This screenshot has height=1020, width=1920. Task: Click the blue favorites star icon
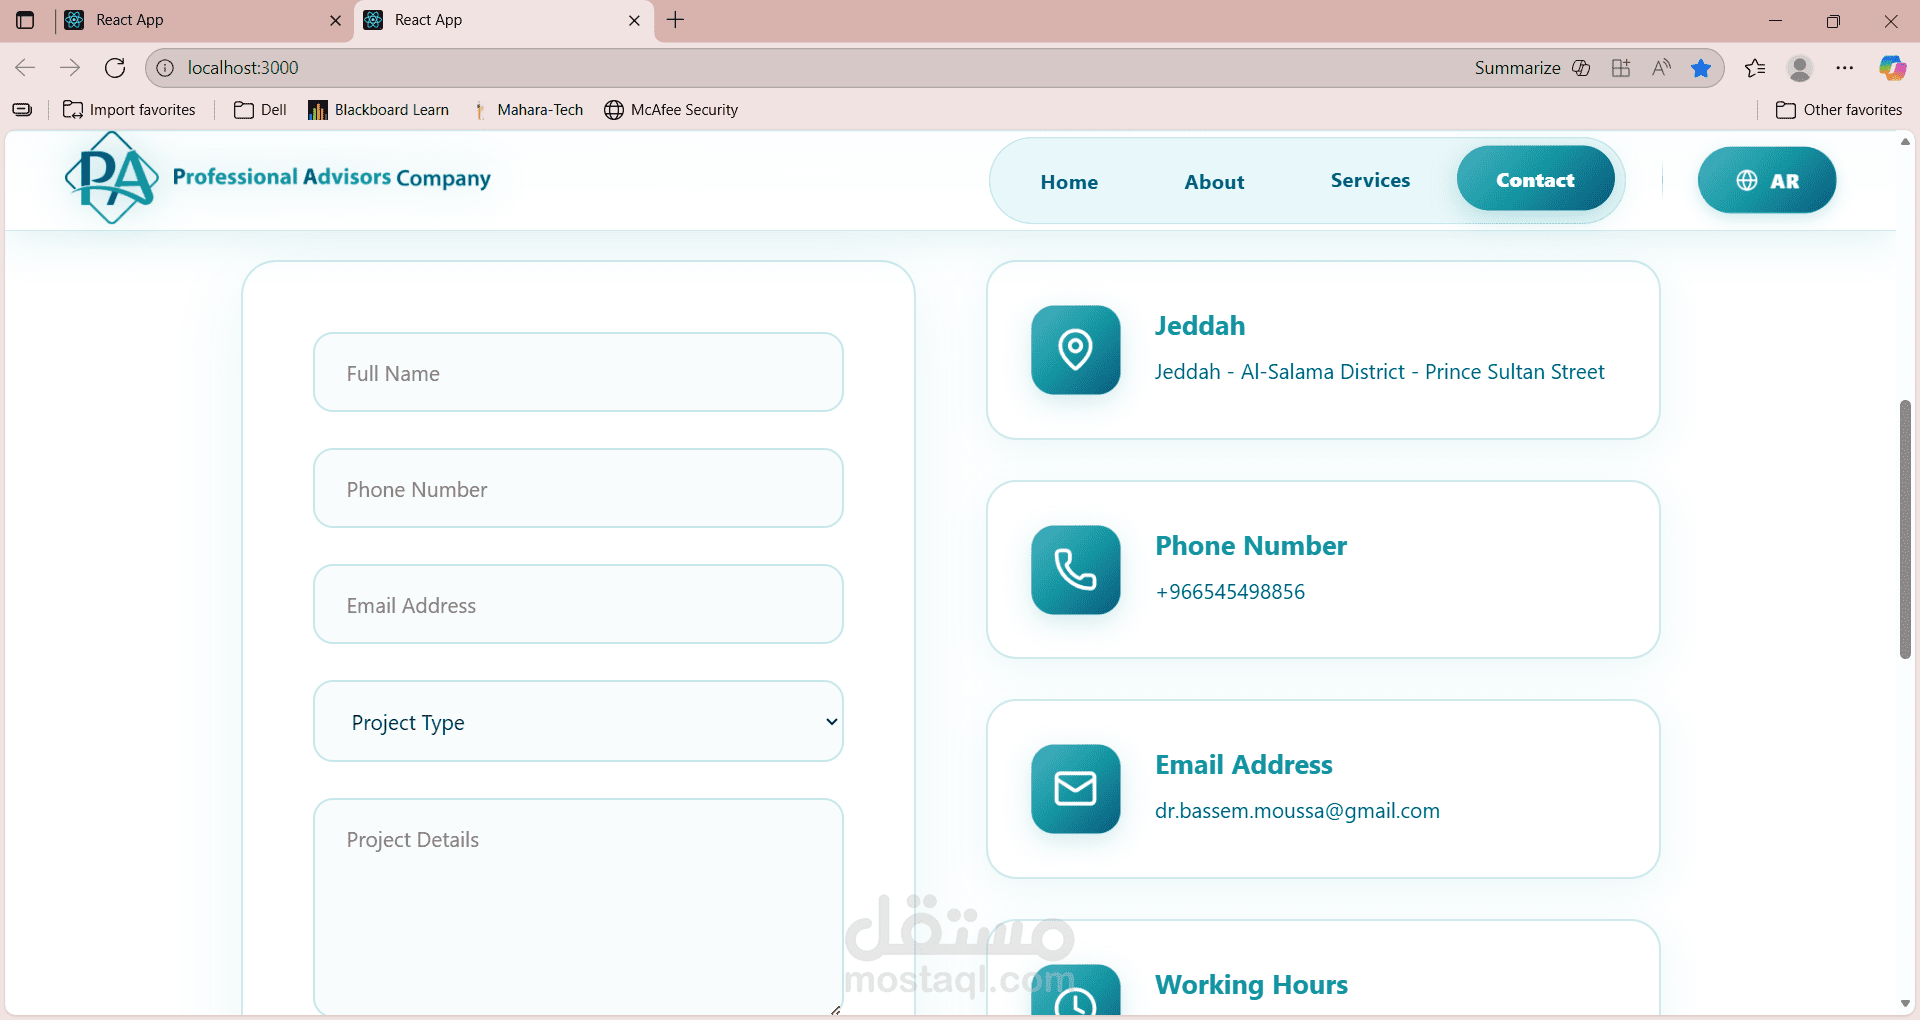1701,67
